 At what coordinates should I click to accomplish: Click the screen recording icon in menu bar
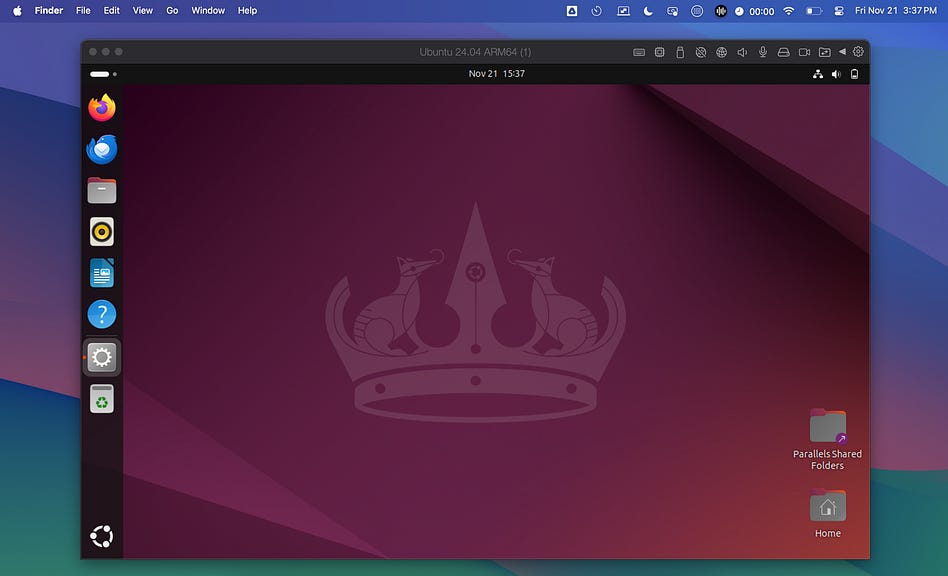pyautogui.click(x=672, y=11)
